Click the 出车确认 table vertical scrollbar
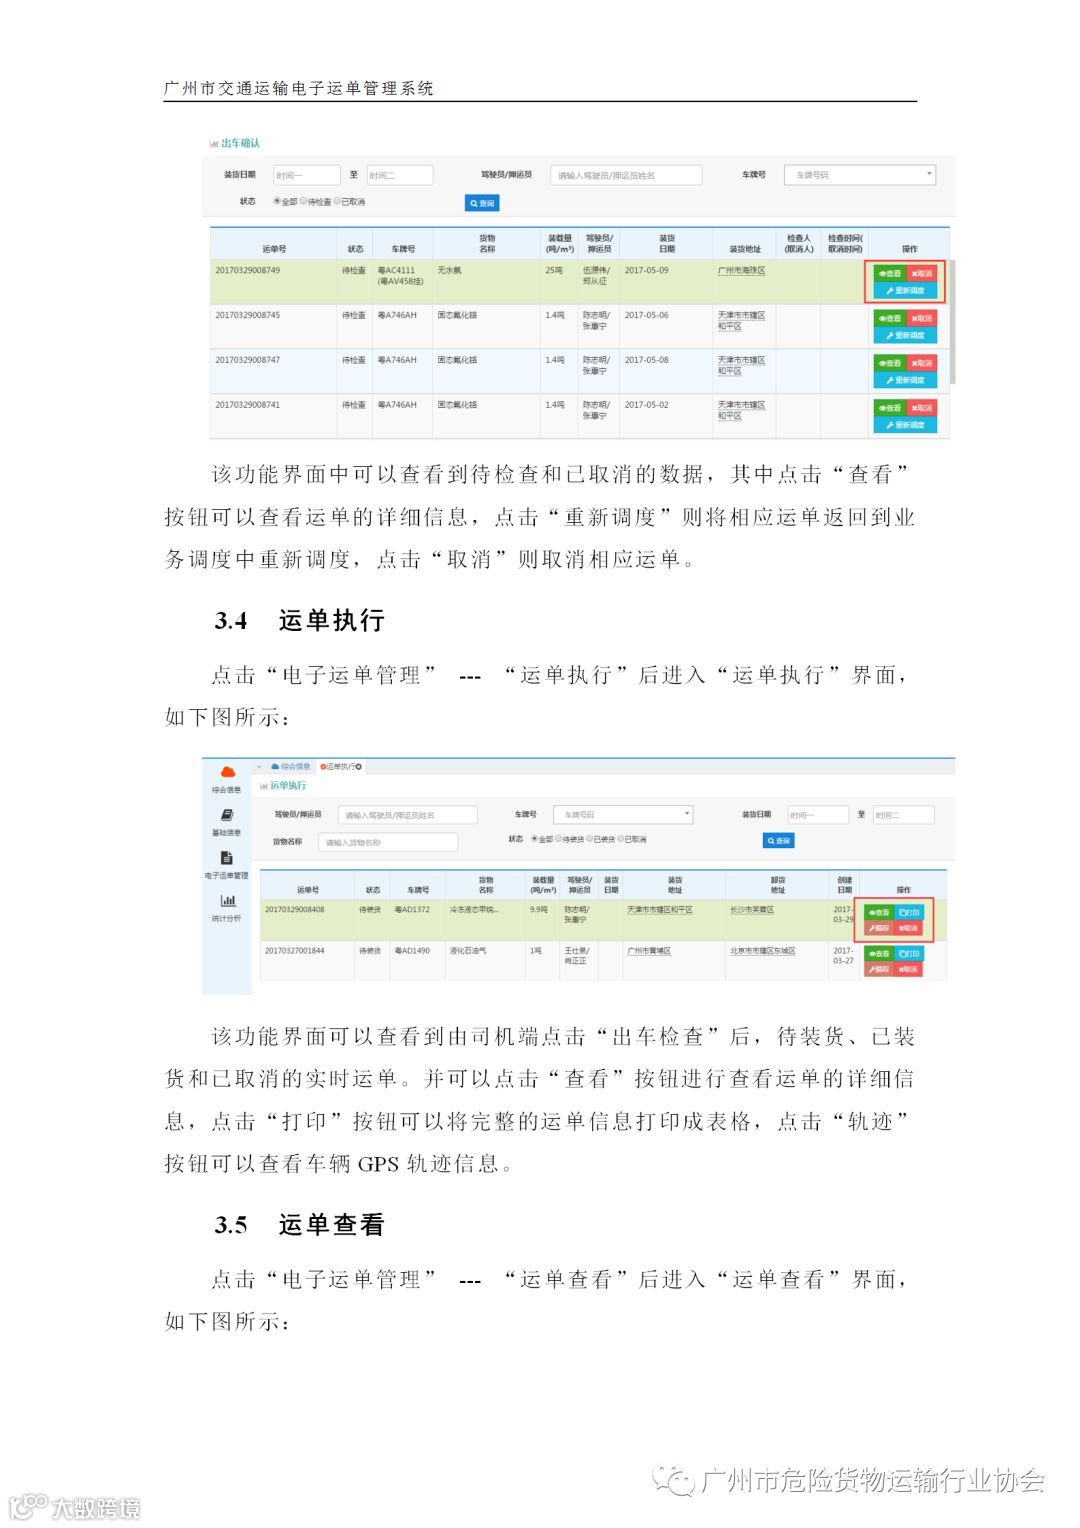 (952, 322)
